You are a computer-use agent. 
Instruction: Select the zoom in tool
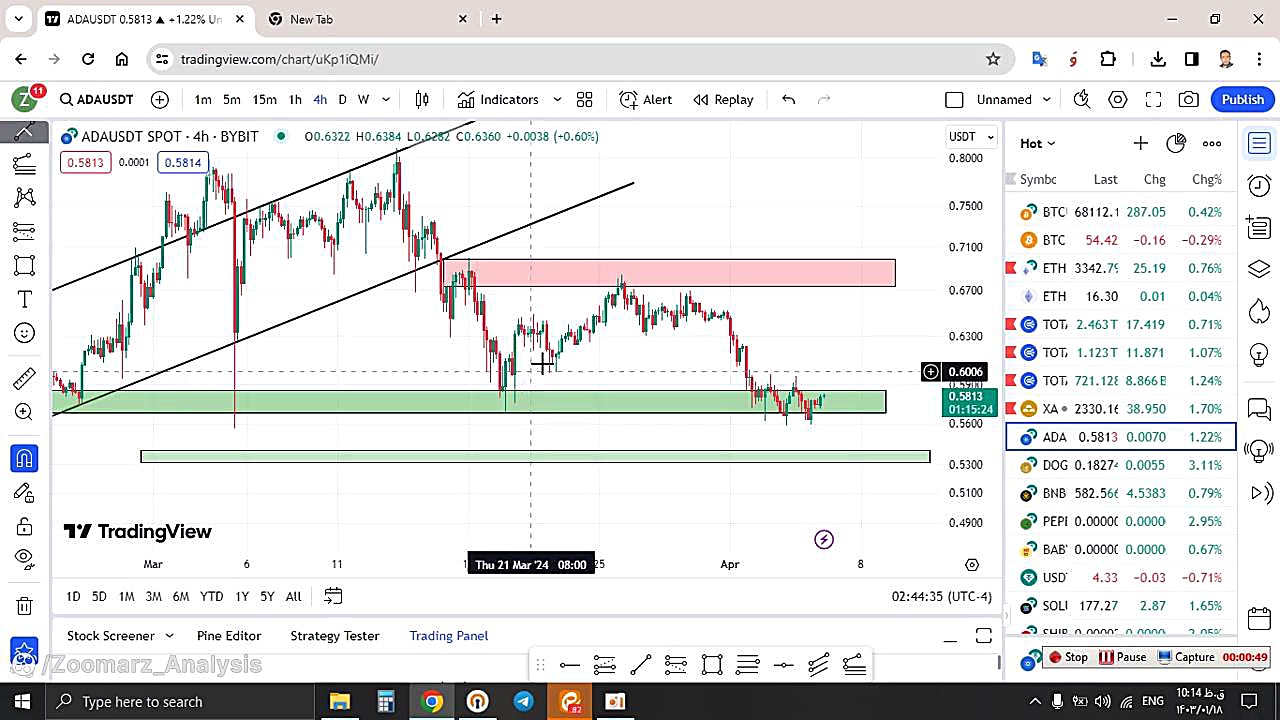pyautogui.click(x=25, y=412)
